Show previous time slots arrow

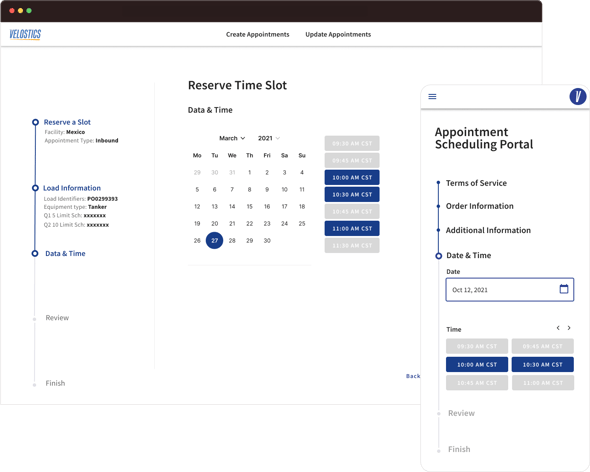click(x=558, y=328)
